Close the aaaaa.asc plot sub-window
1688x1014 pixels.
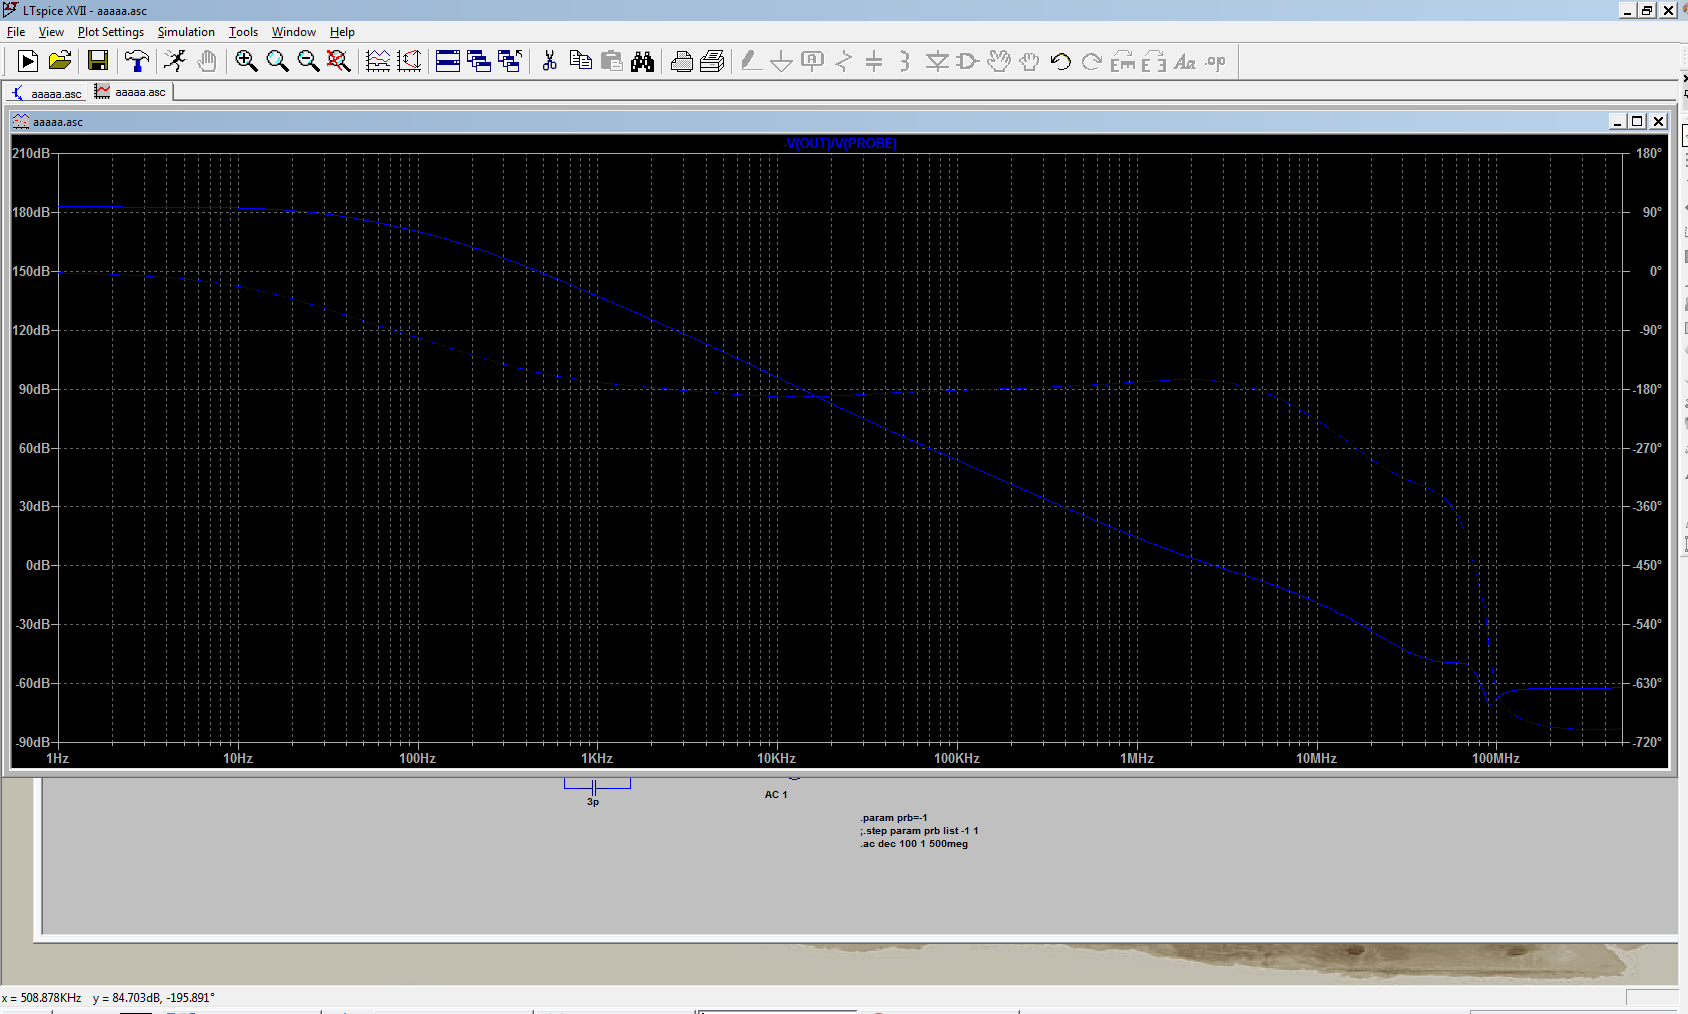coord(1658,121)
